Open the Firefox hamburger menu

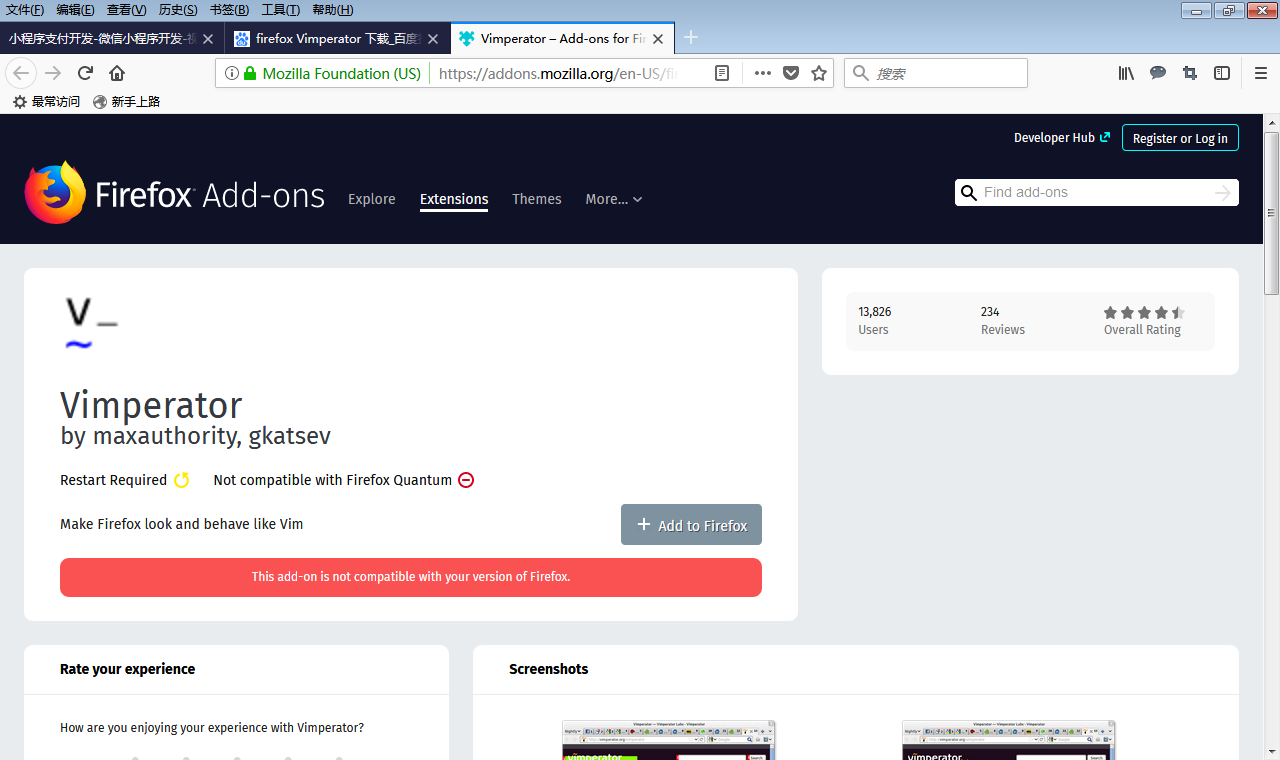[1261, 73]
